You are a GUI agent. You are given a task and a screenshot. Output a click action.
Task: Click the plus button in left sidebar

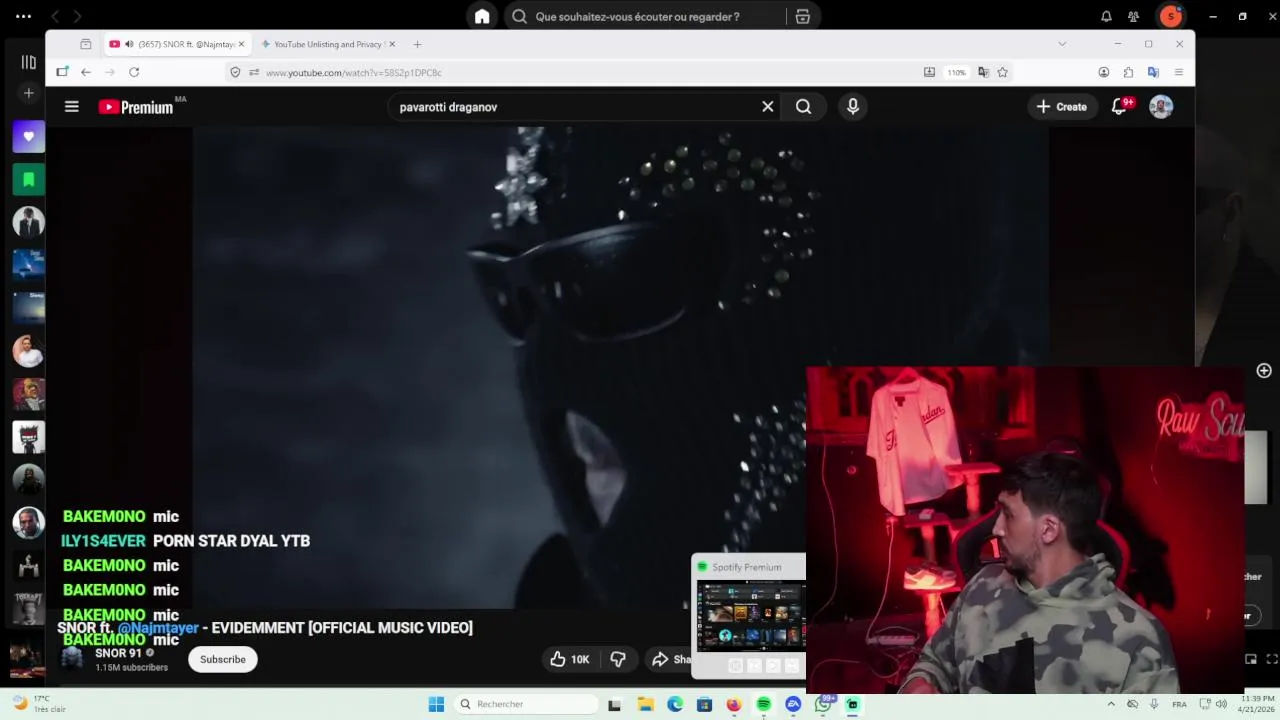click(x=28, y=93)
